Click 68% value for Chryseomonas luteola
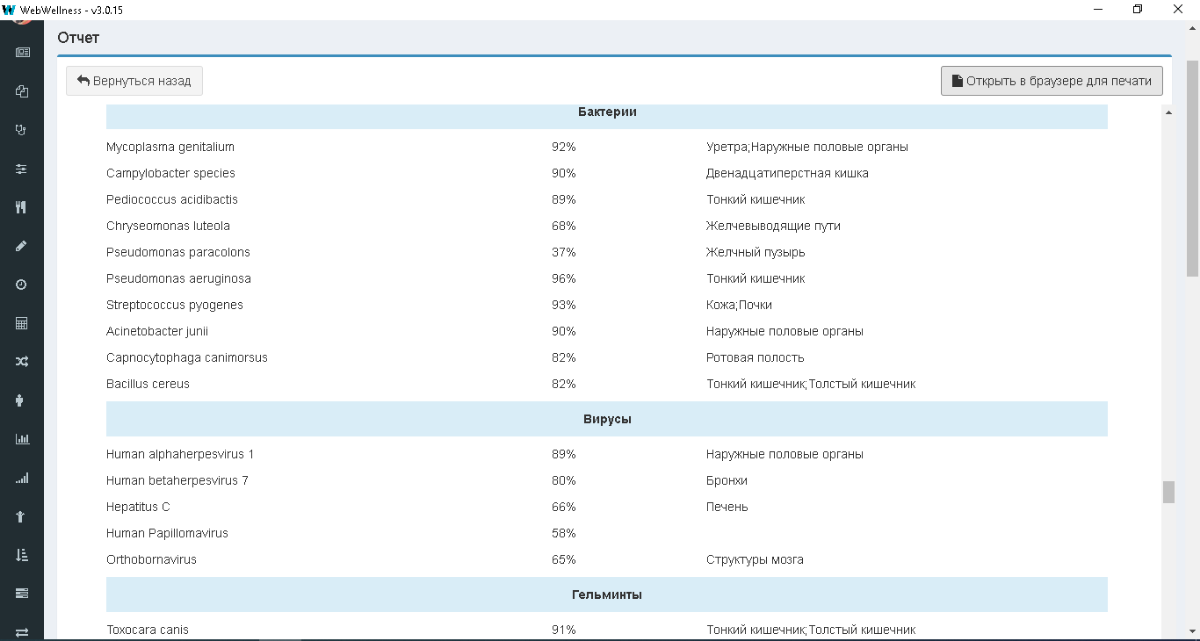Screen dimensions: 1200x641 point(564,226)
